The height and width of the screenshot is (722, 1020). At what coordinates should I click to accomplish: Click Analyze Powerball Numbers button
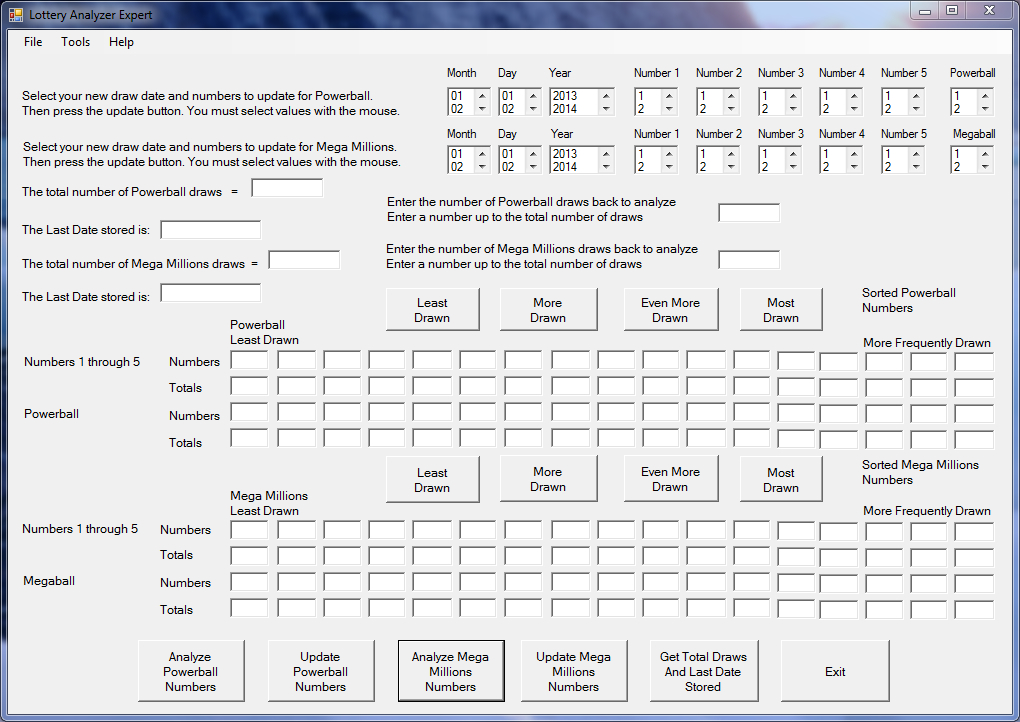coord(191,671)
